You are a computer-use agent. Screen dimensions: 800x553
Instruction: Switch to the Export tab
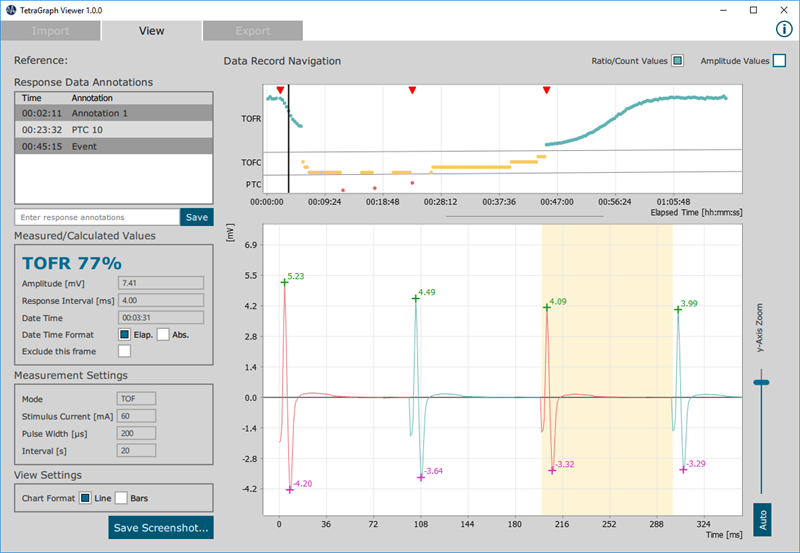[252, 31]
